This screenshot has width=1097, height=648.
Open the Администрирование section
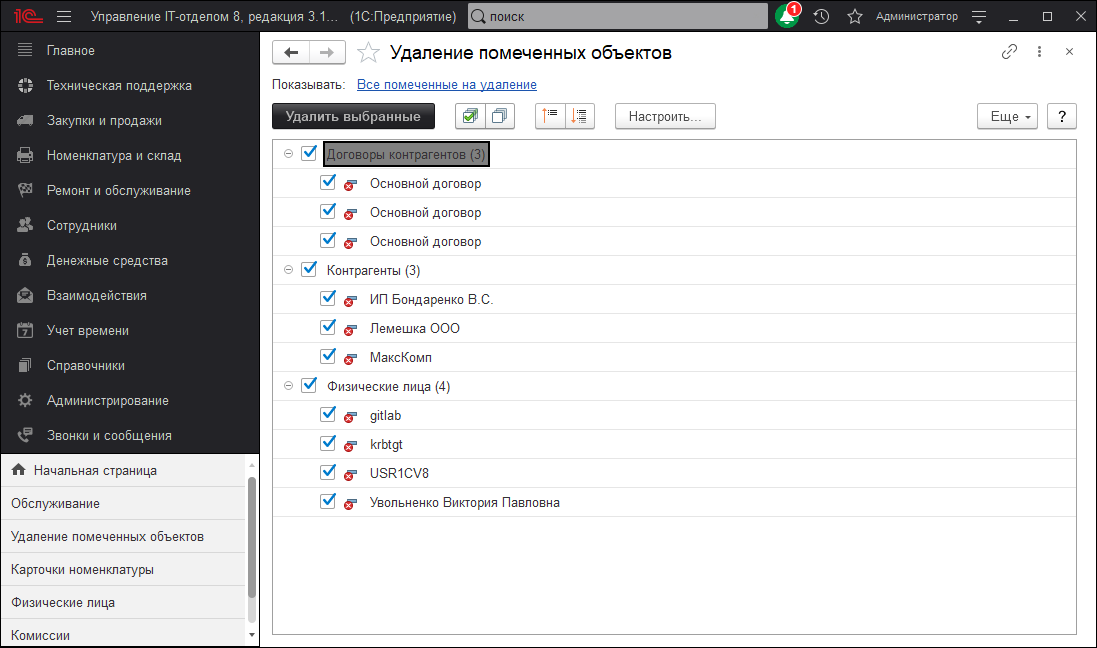pyautogui.click(x=107, y=400)
